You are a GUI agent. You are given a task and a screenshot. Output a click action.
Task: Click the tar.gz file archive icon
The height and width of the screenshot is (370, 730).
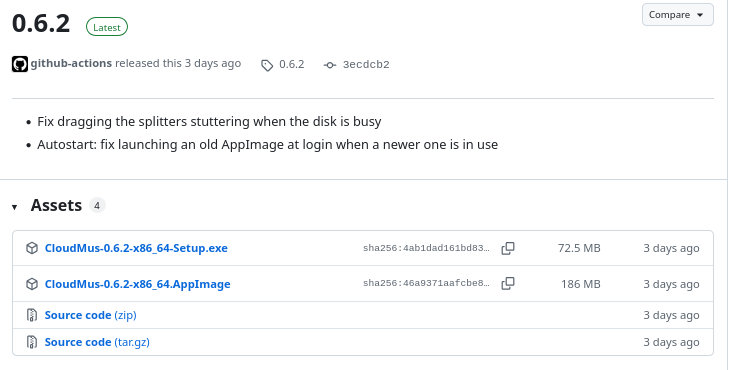[32, 342]
